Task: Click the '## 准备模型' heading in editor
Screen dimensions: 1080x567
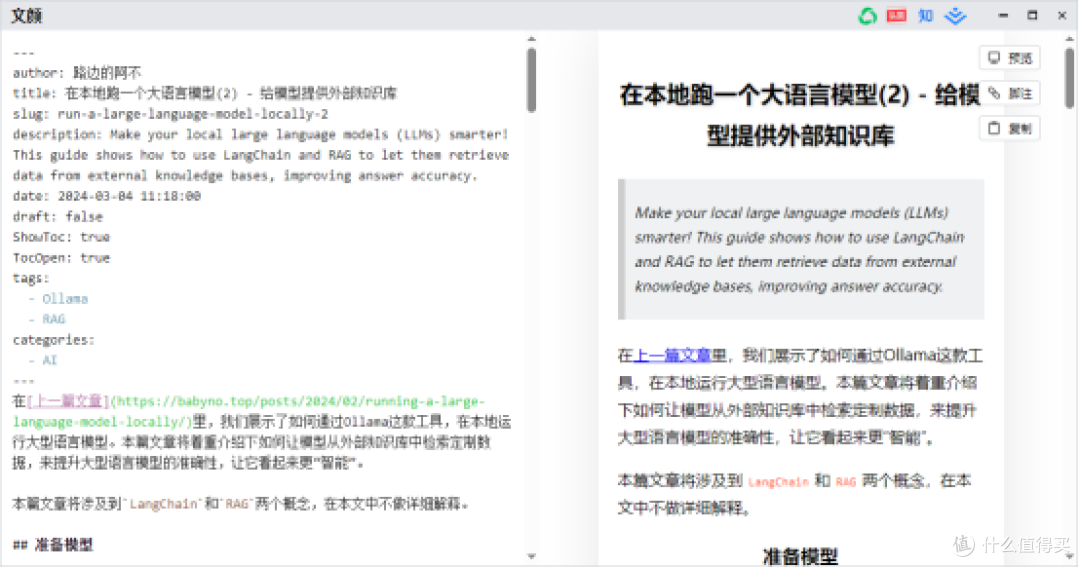Action: [53, 546]
